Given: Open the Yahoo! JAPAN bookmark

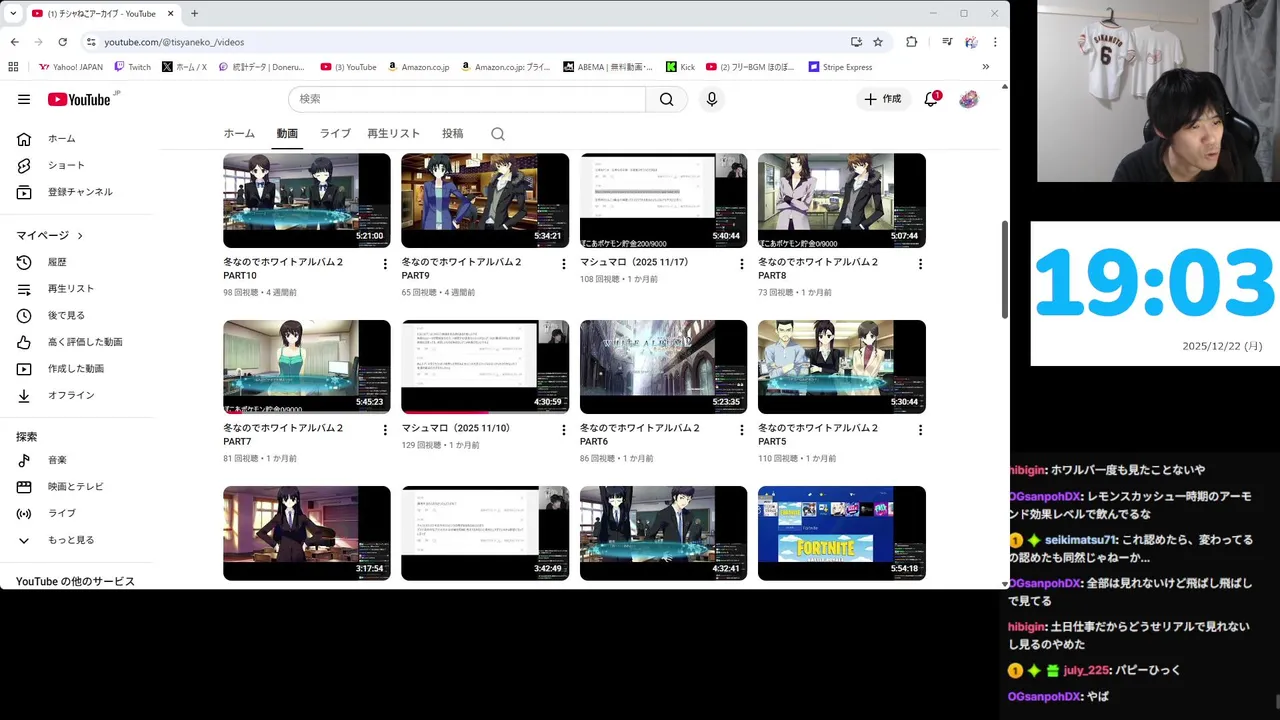Looking at the screenshot, I should 70,67.
